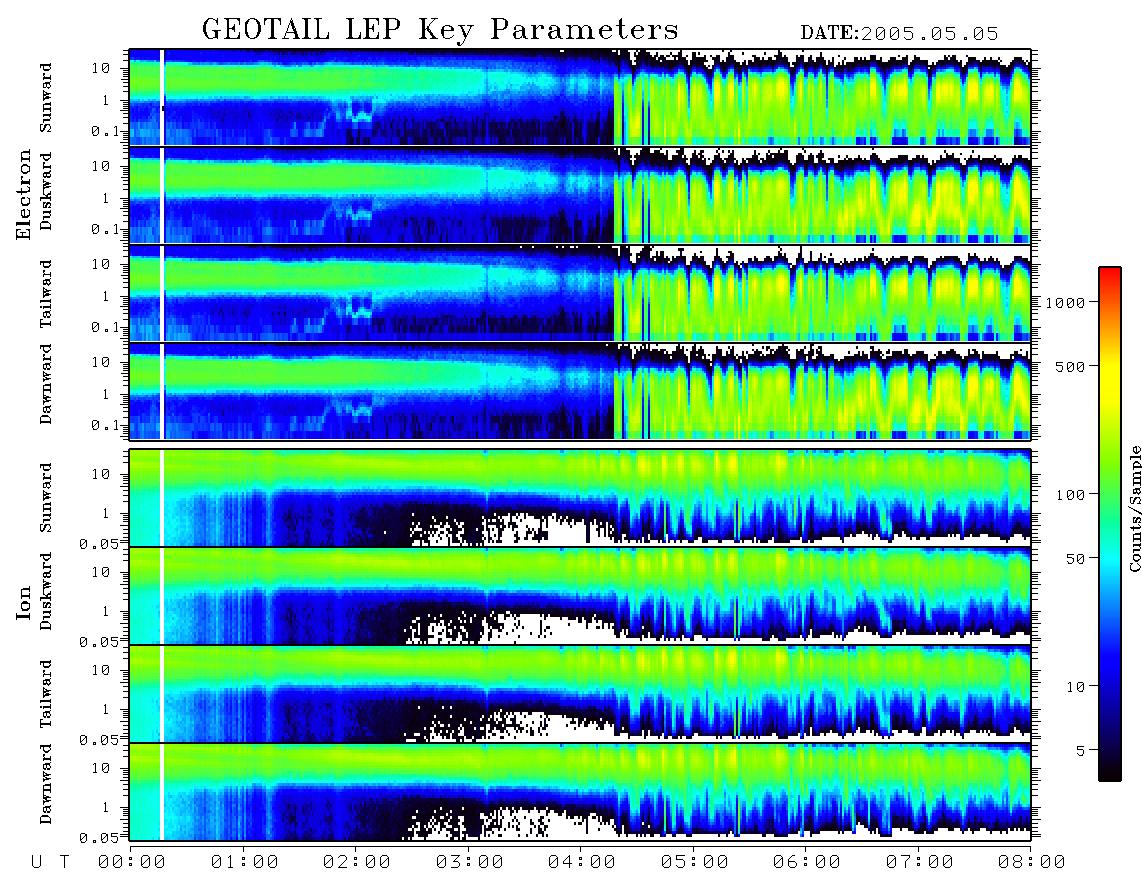Screen dimensions: 1142x880
Task: Click inside the Ion Sunward spectrogram panel
Action: (580, 498)
